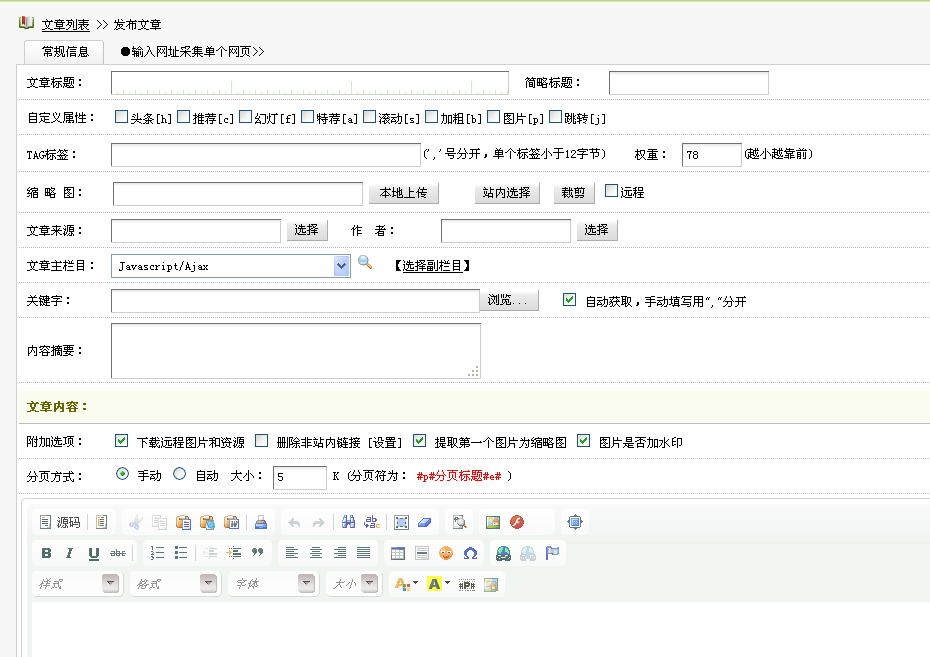Insert special character with Omega icon
The image size is (930, 657).
pyautogui.click(x=470, y=553)
